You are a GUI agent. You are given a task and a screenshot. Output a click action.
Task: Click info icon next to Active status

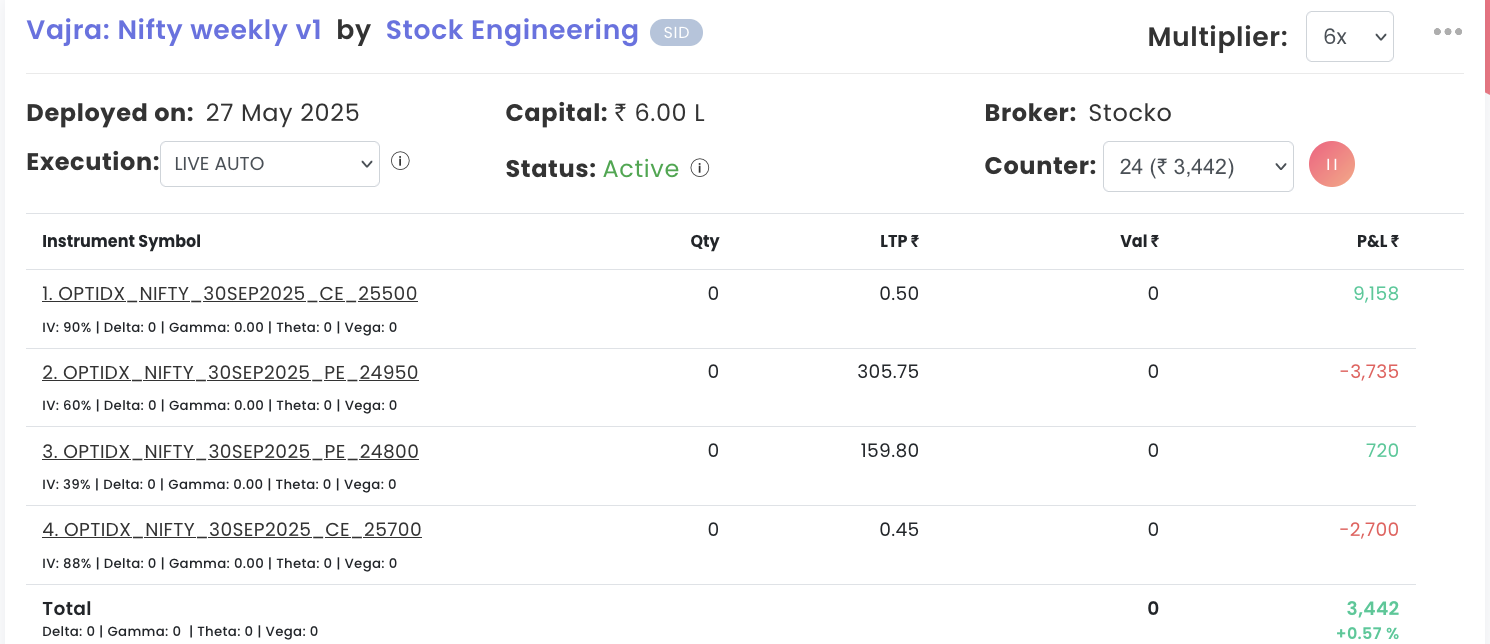[x=700, y=168]
